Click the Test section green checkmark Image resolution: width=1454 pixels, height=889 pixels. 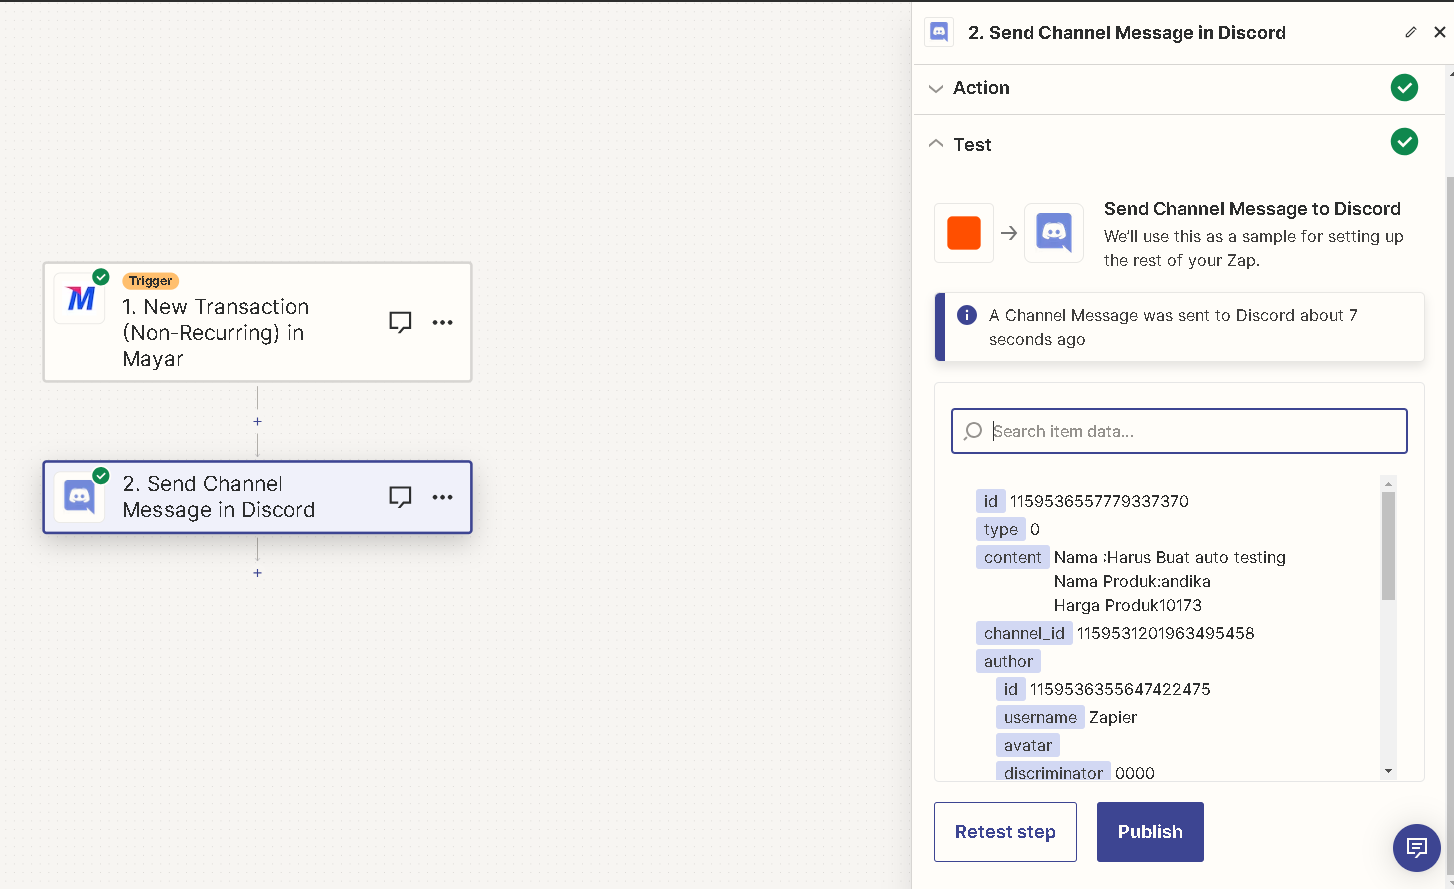pyautogui.click(x=1404, y=142)
